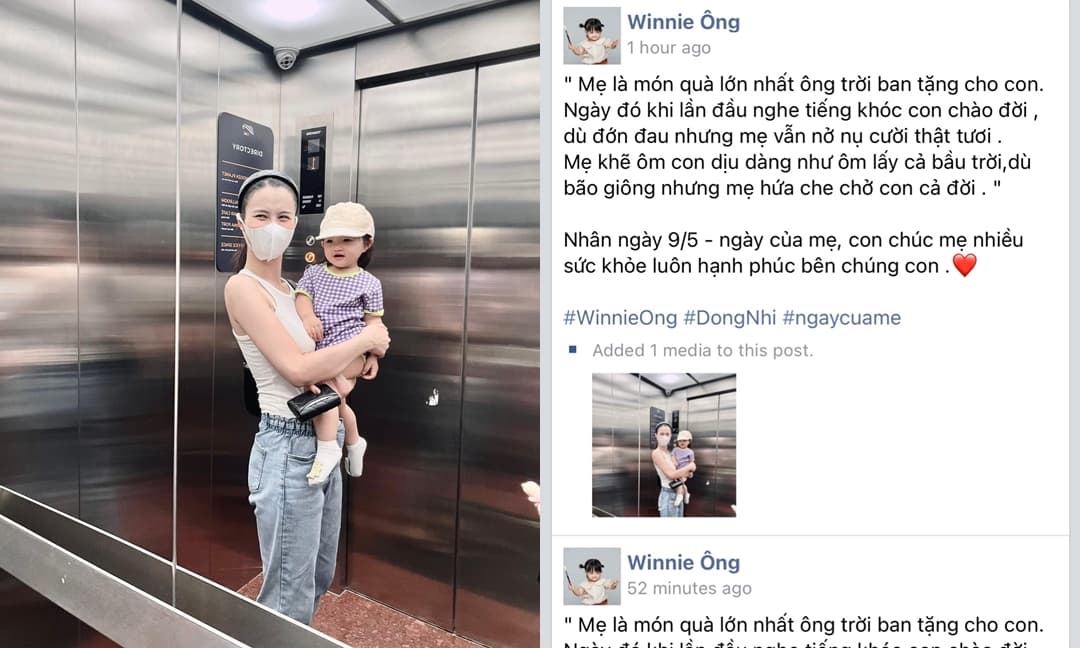Follow the #ngaycuame hashtag
Screen dimensions: 1080x648
pos(842,317)
